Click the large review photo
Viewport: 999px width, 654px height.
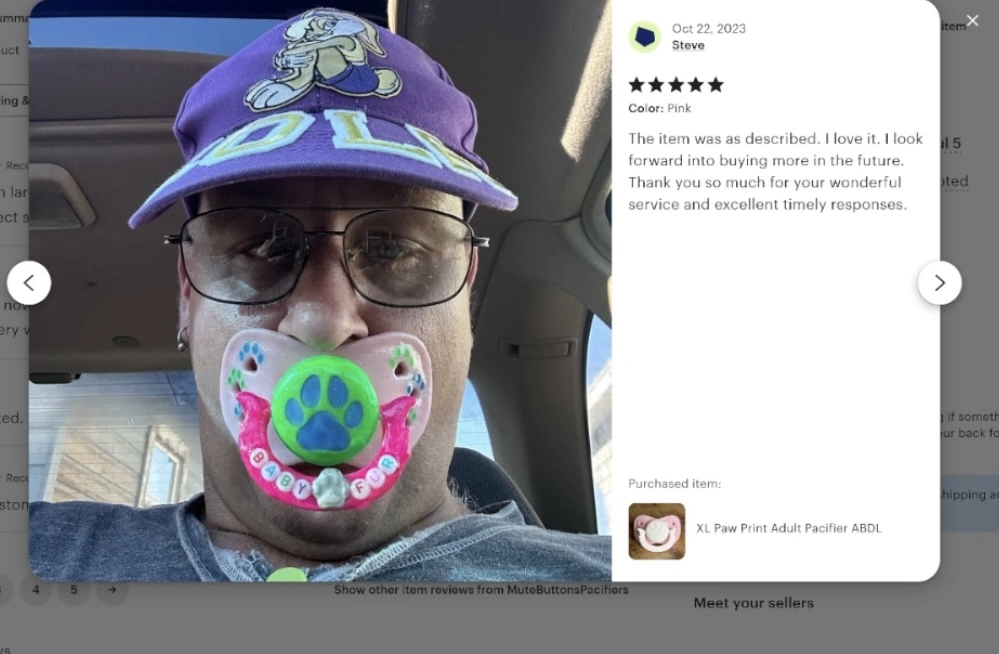(x=320, y=291)
